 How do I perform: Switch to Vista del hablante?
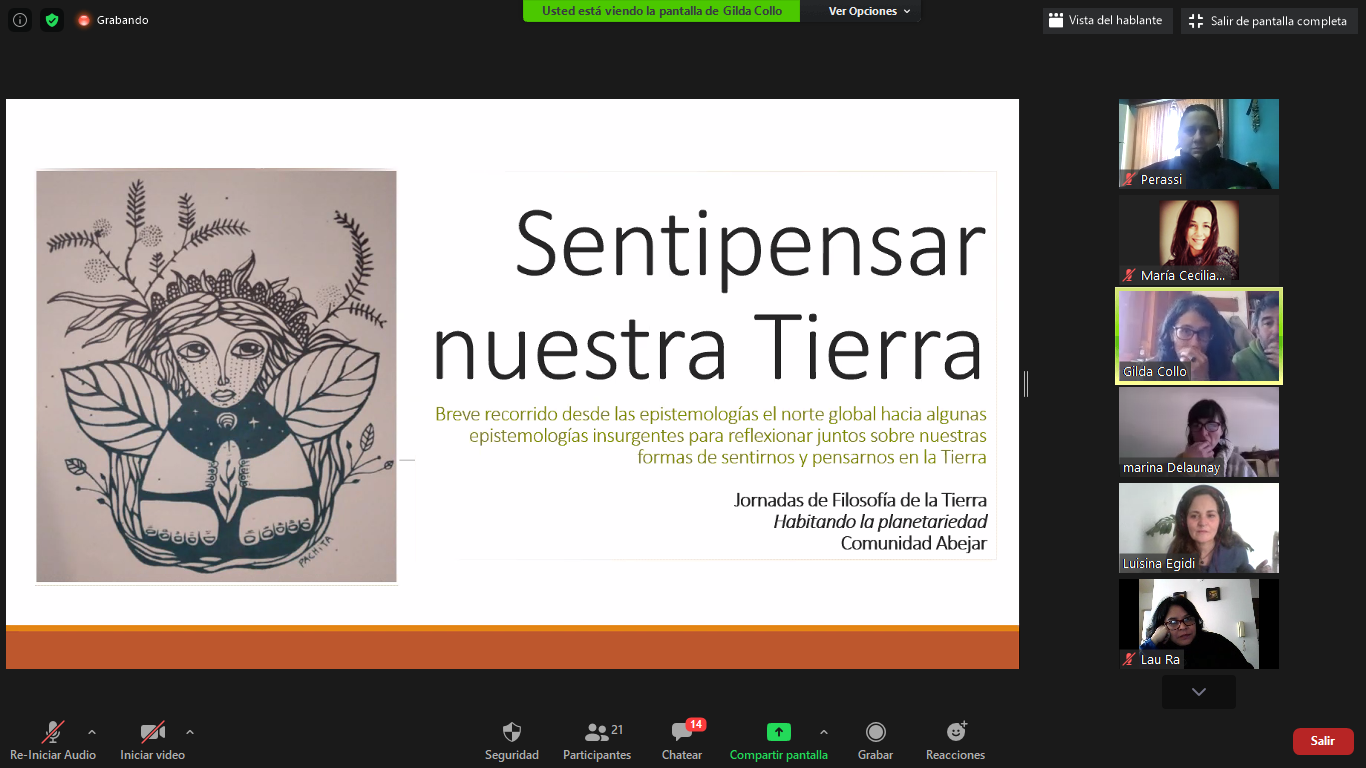click(1107, 20)
